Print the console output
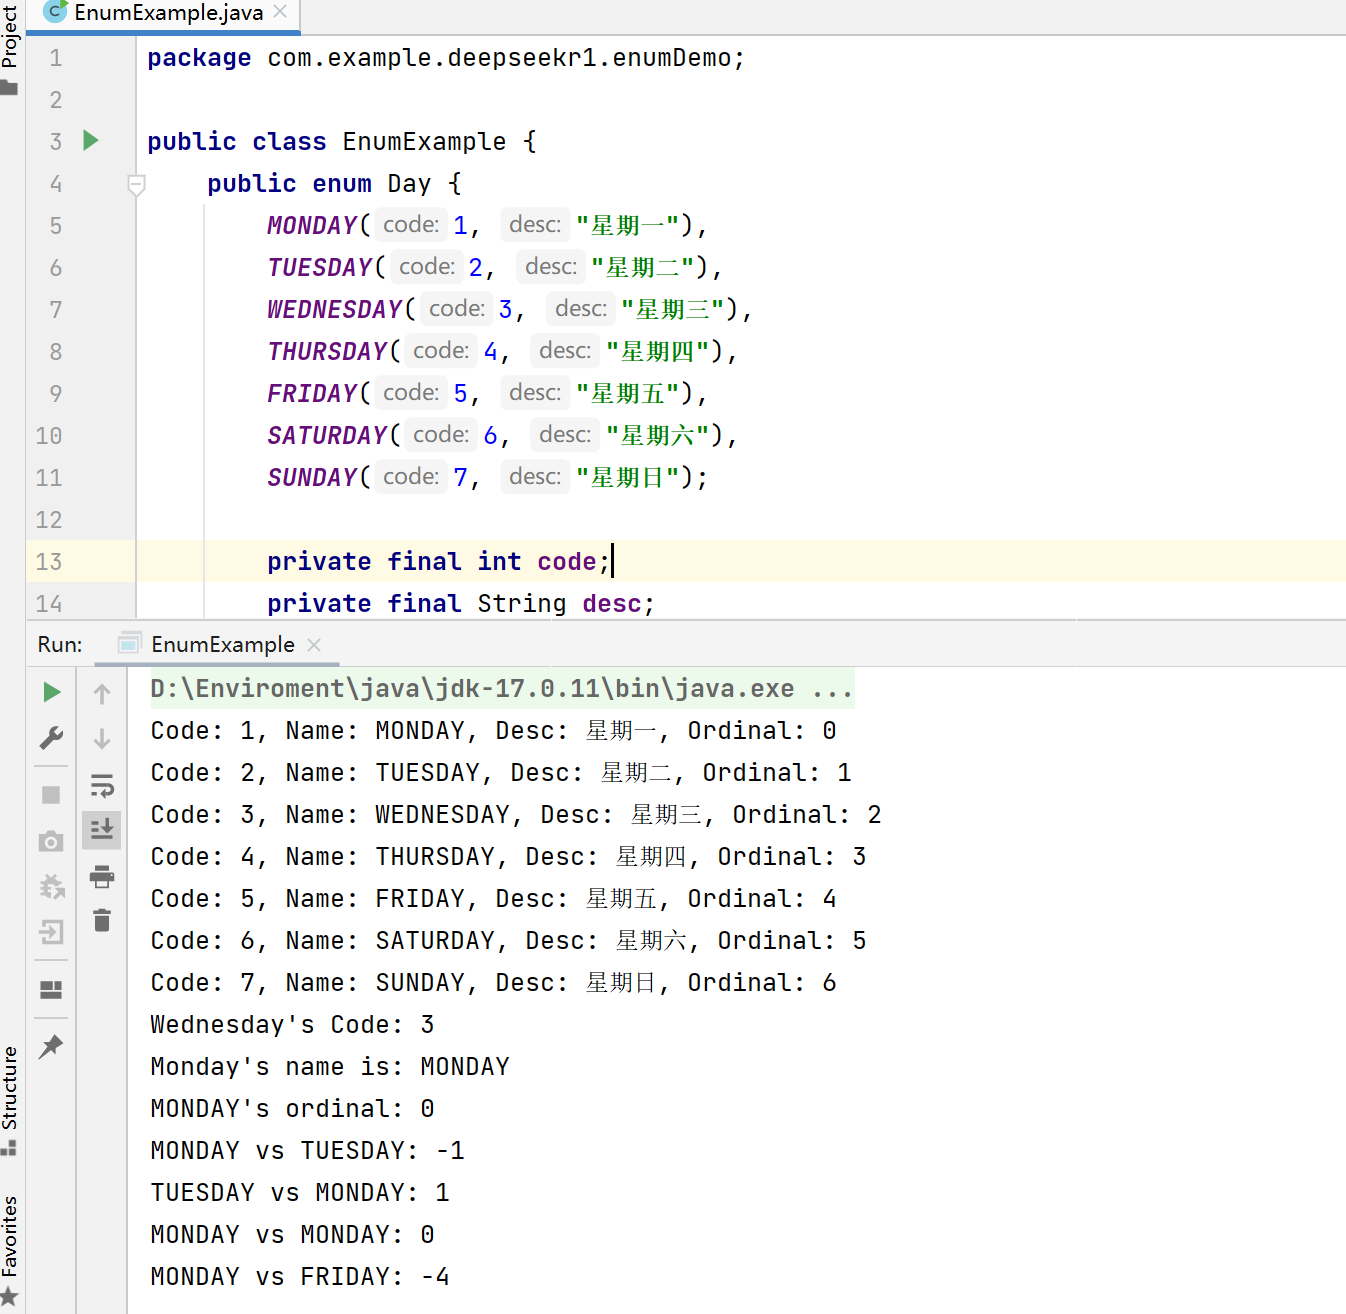The height and width of the screenshot is (1314, 1346). pos(101,877)
